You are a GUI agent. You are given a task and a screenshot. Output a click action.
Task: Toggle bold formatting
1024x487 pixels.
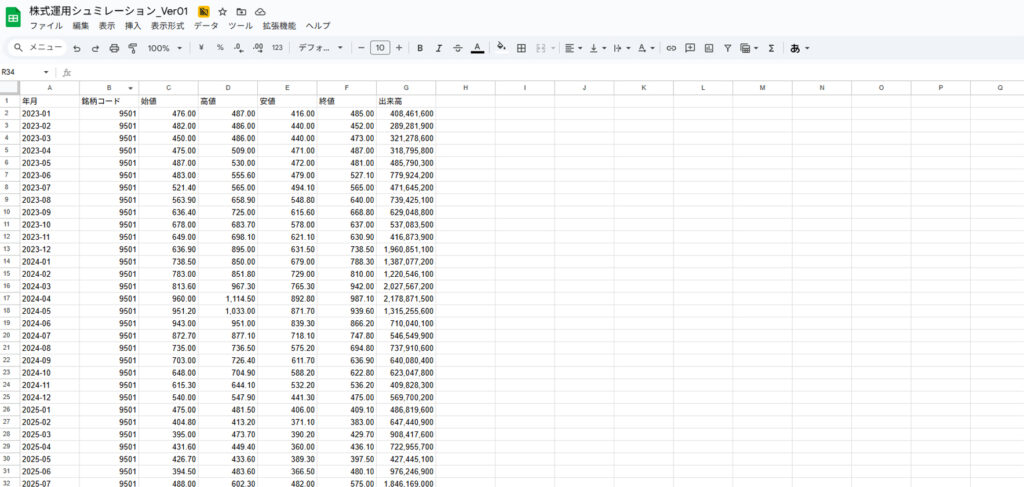[x=420, y=48]
